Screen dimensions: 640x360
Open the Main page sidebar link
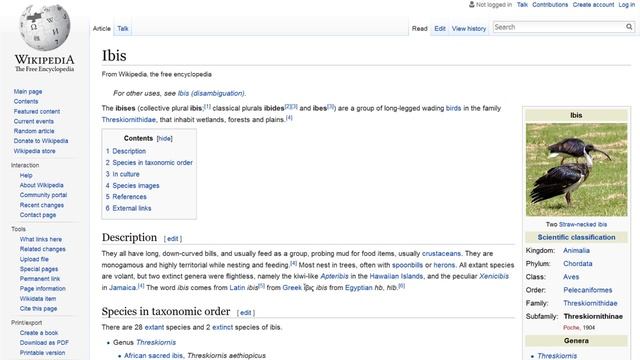coord(28,91)
